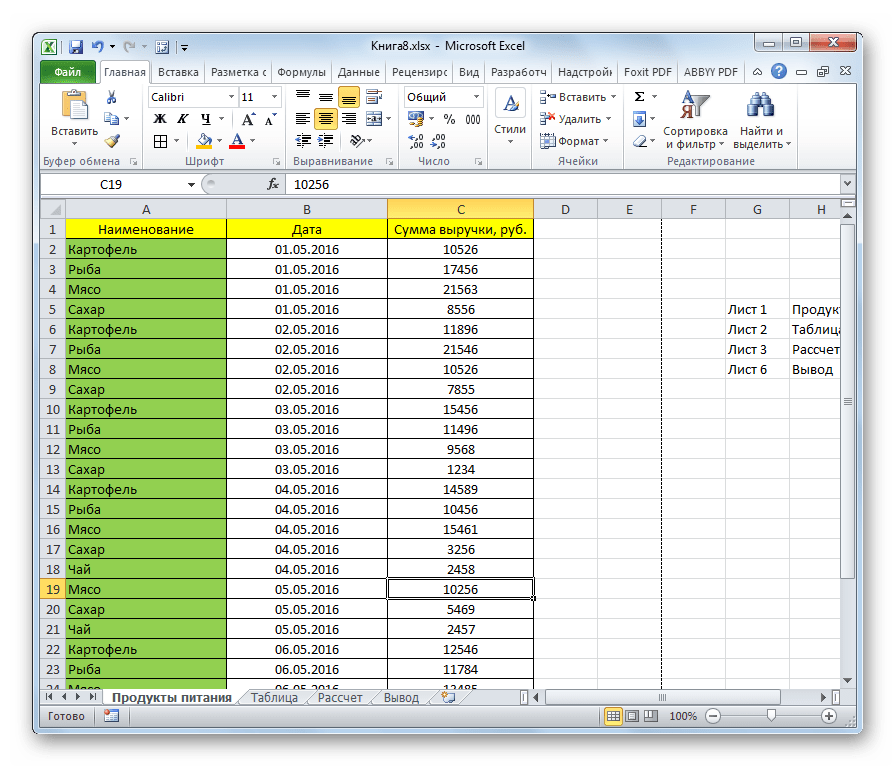The image size is (896, 767).
Task: Click the Save icon in quick access toolbar
Action: (x=76, y=46)
